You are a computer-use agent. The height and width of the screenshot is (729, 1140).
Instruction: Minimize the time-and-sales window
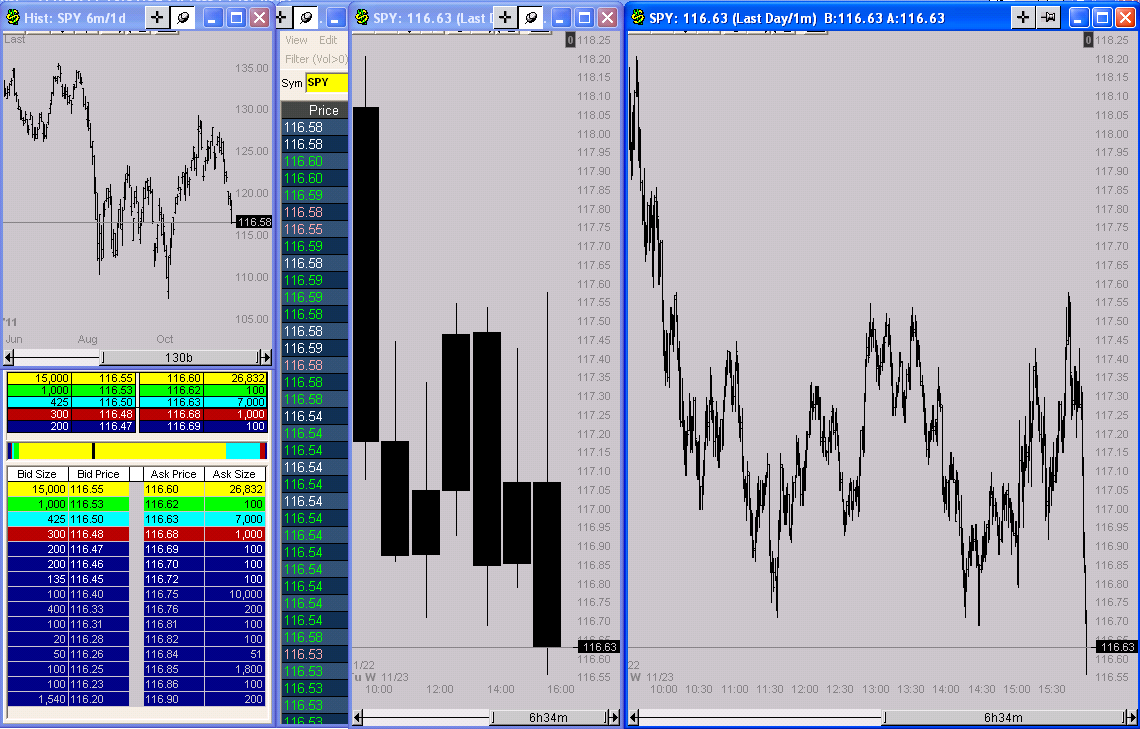(x=335, y=17)
